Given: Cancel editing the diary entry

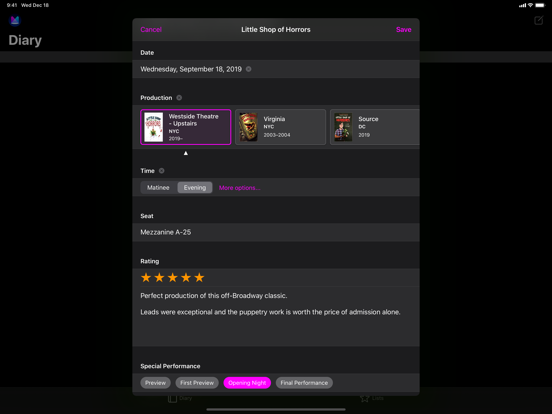Looking at the screenshot, I should [151, 30].
